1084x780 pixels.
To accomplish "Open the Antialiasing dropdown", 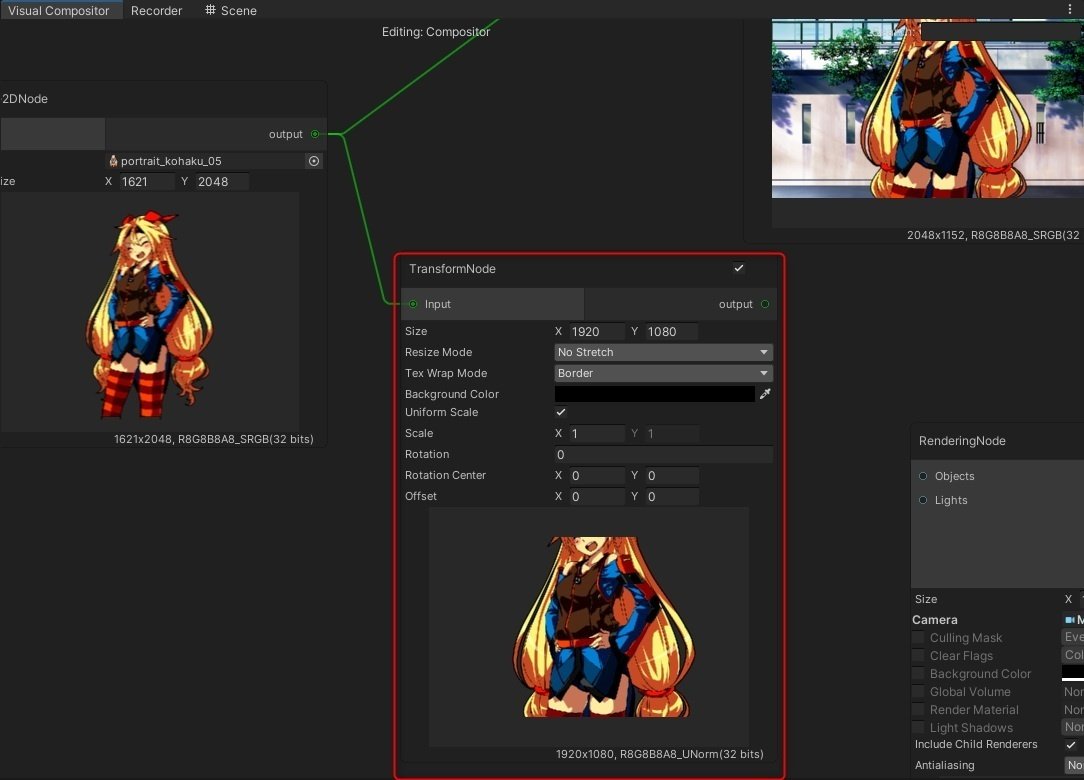I will click(x=1074, y=765).
